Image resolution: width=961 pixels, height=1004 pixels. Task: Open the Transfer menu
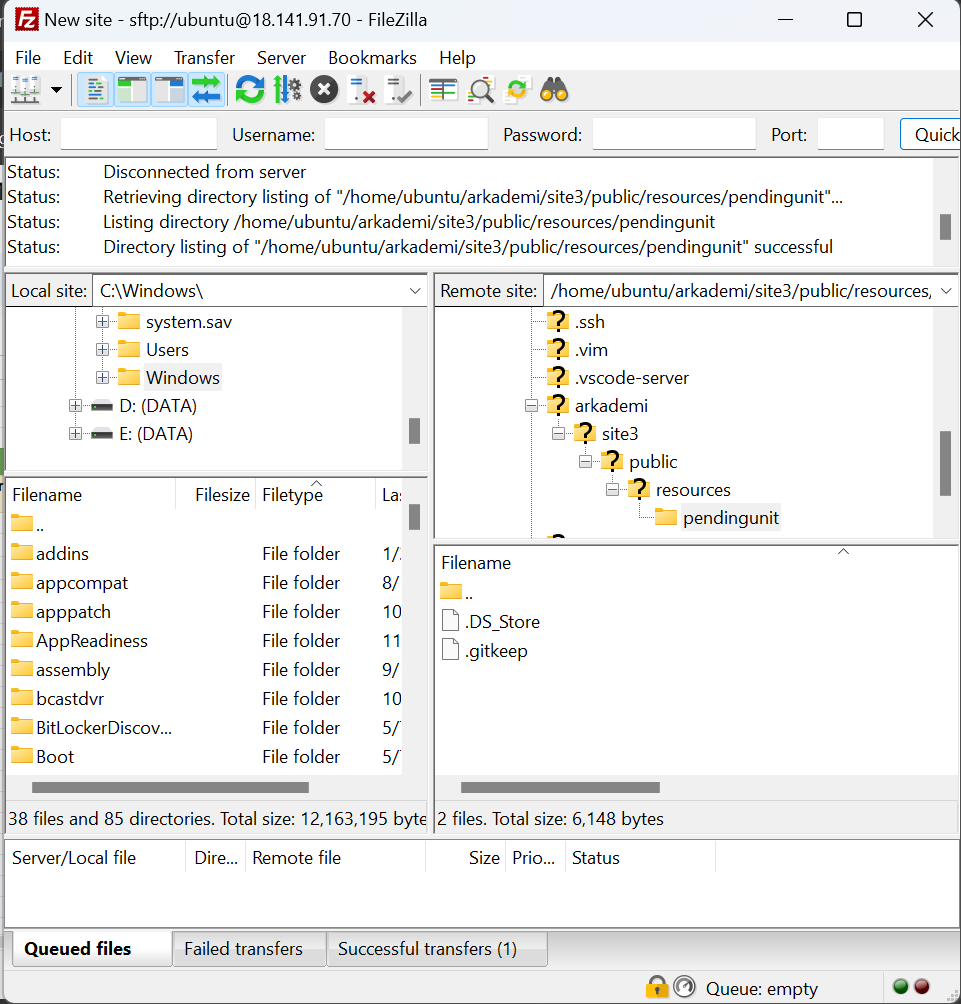[x=203, y=57]
